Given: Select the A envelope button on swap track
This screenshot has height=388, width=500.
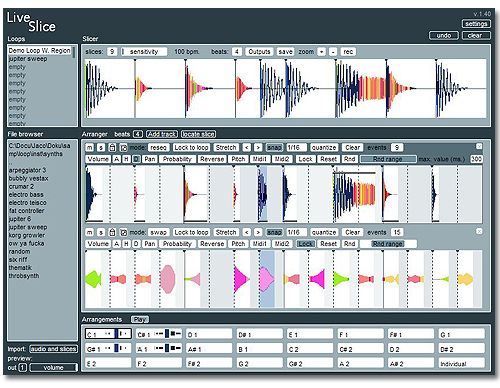Looking at the screenshot, I should coord(116,244).
